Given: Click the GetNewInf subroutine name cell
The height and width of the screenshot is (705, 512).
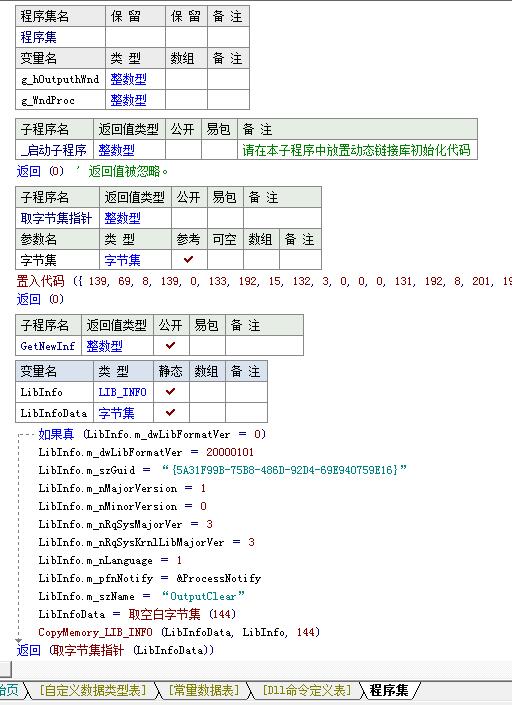Looking at the screenshot, I should 49,346.
